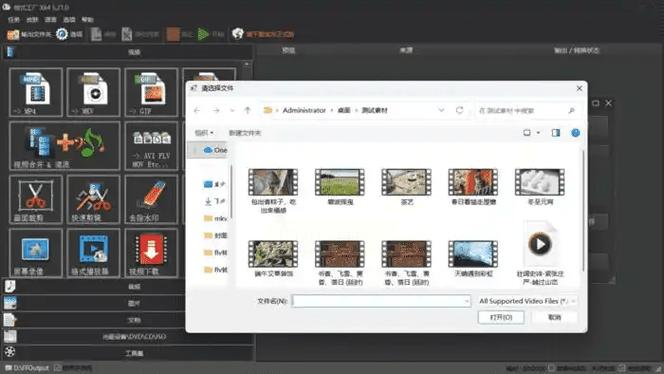
Task: Select the blue sky video thumbnail
Action: click(473, 254)
